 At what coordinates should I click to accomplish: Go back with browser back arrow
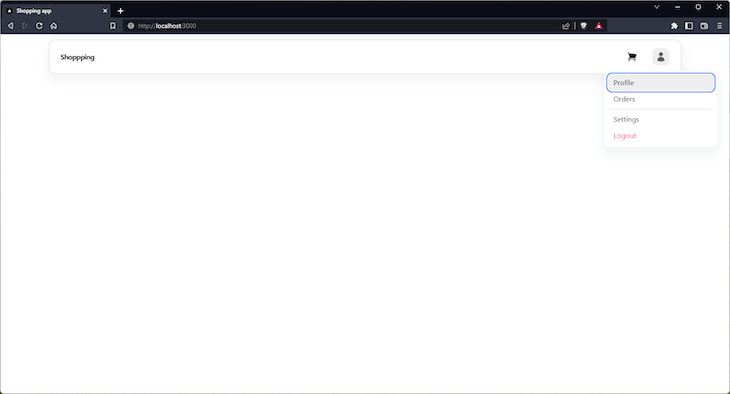pyautogui.click(x=11, y=26)
